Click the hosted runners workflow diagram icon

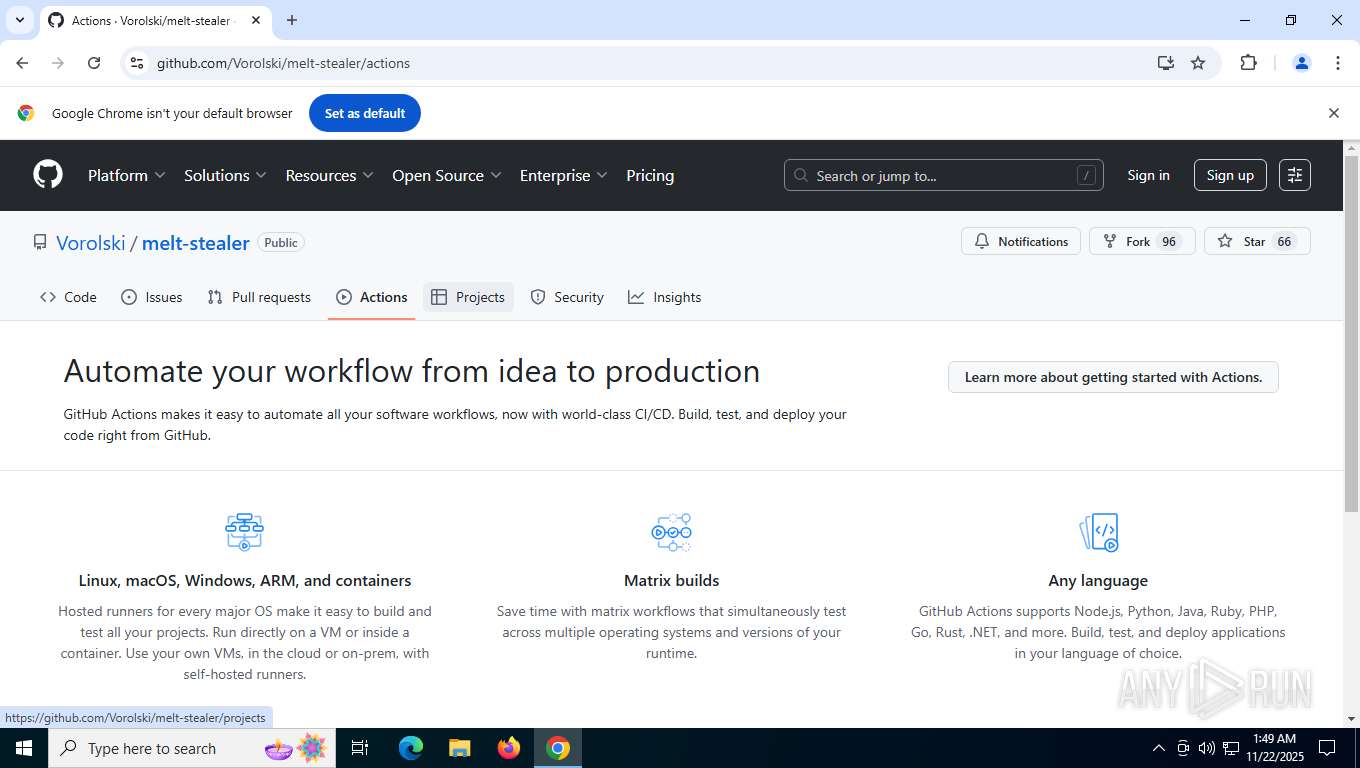coord(244,532)
